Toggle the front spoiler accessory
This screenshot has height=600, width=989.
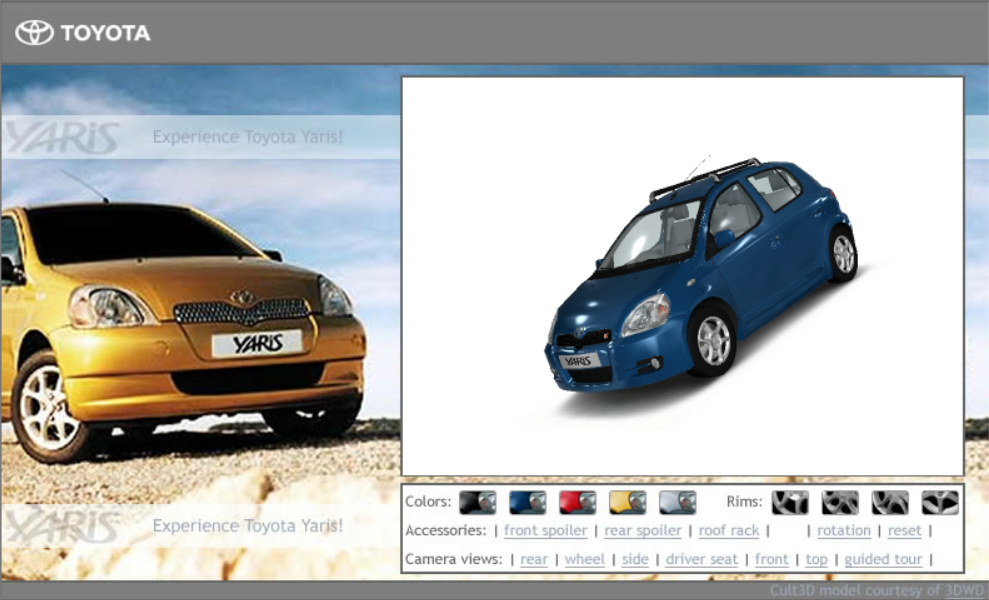pyautogui.click(x=546, y=531)
